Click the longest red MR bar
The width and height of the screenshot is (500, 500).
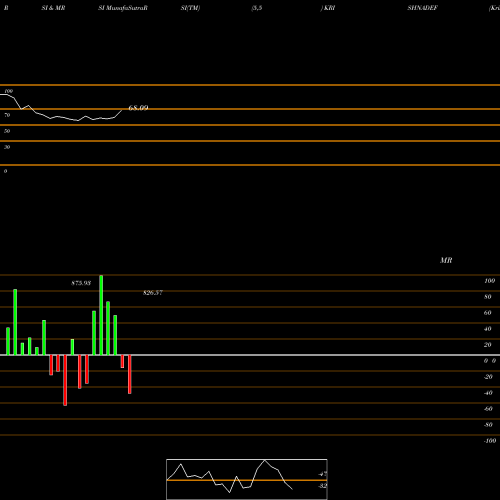pyautogui.click(x=65, y=380)
